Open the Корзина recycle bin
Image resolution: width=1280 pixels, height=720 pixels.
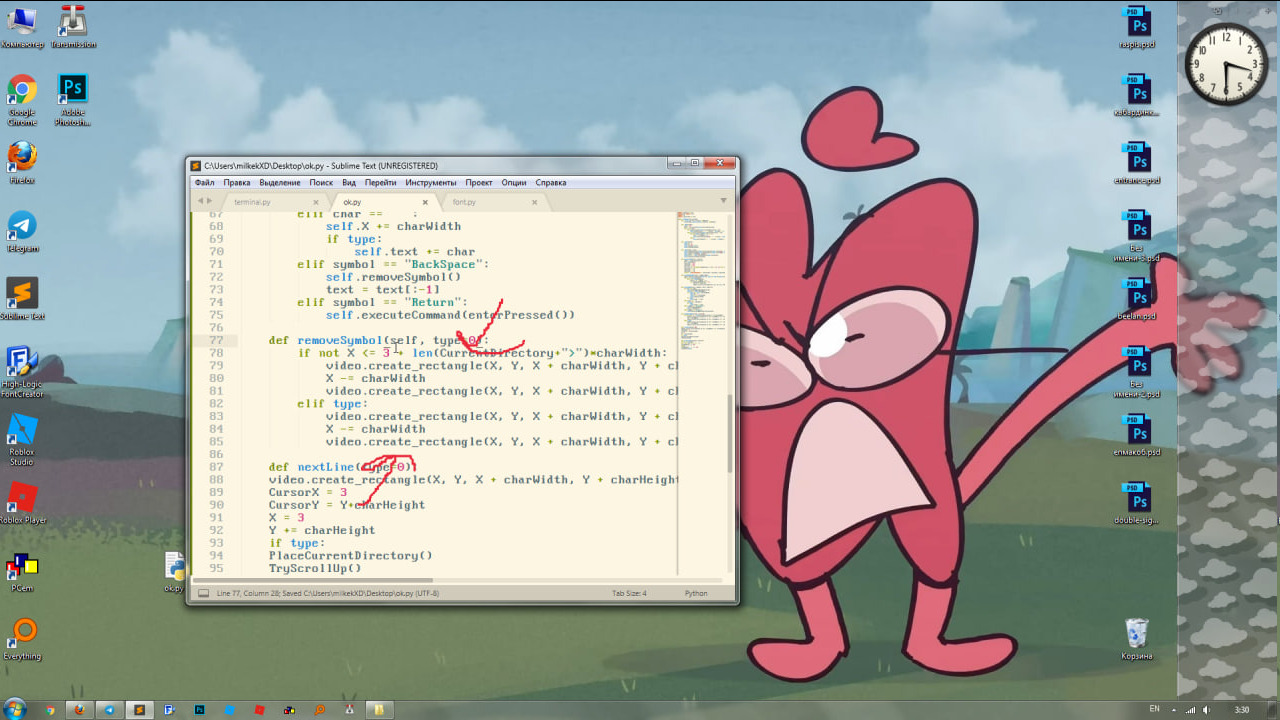pos(1136,634)
